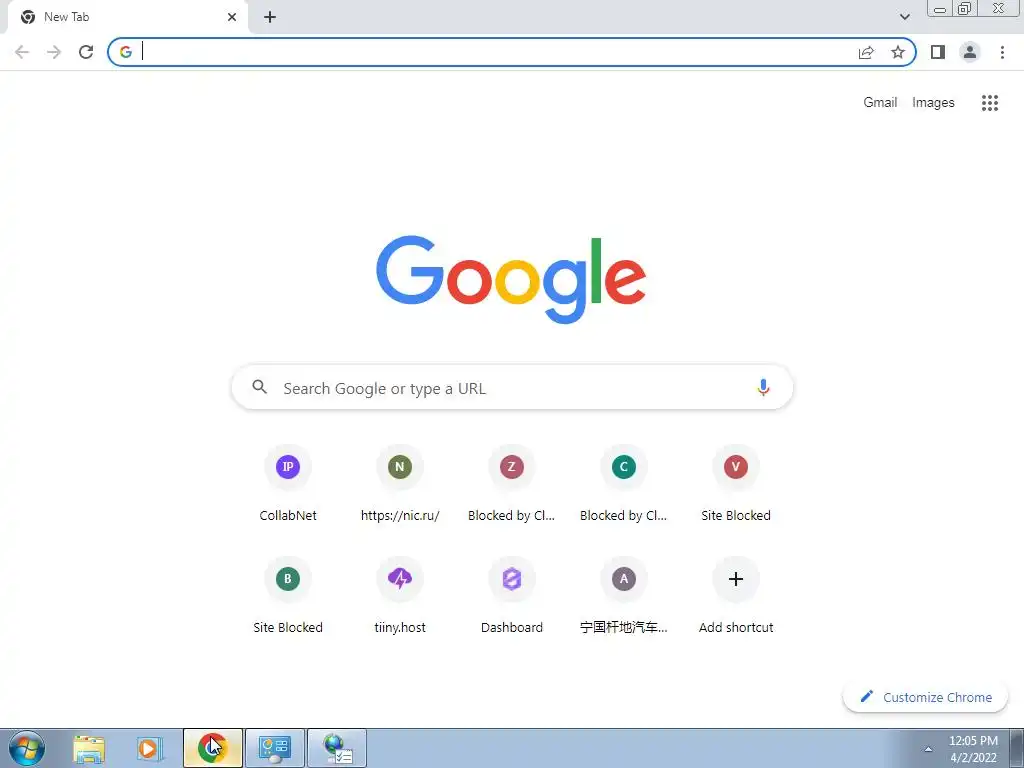
Task: Open the Z 'Blocked by Cl...' shortcut
Action: [511, 484]
